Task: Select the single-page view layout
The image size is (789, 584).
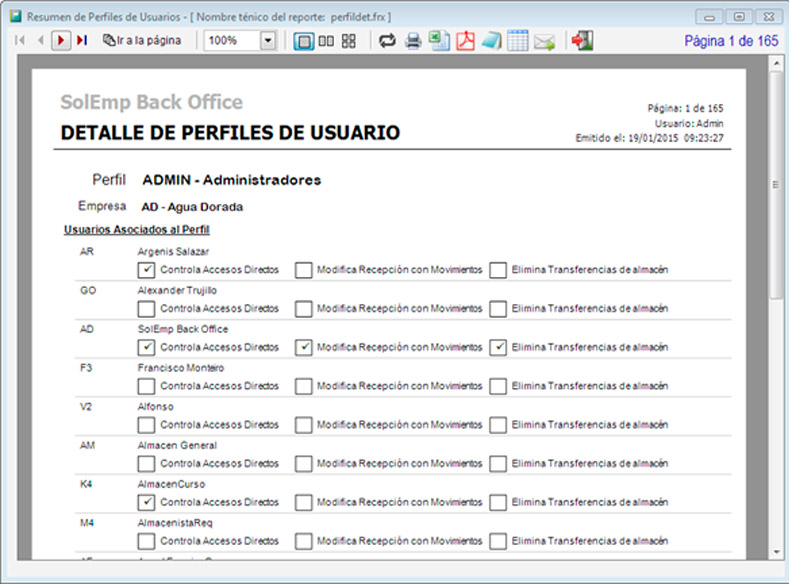Action: click(x=304, y=41)
